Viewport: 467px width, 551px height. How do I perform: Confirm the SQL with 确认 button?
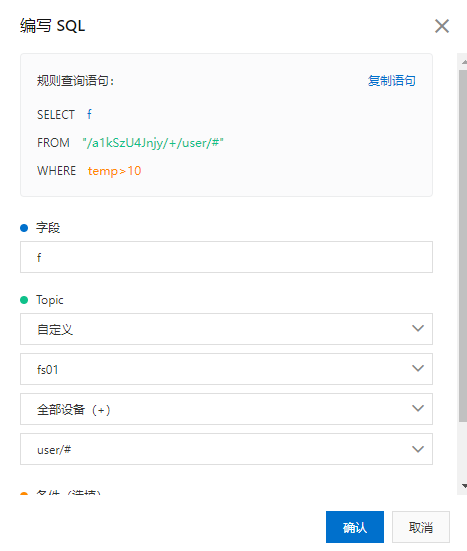(355, 527)
